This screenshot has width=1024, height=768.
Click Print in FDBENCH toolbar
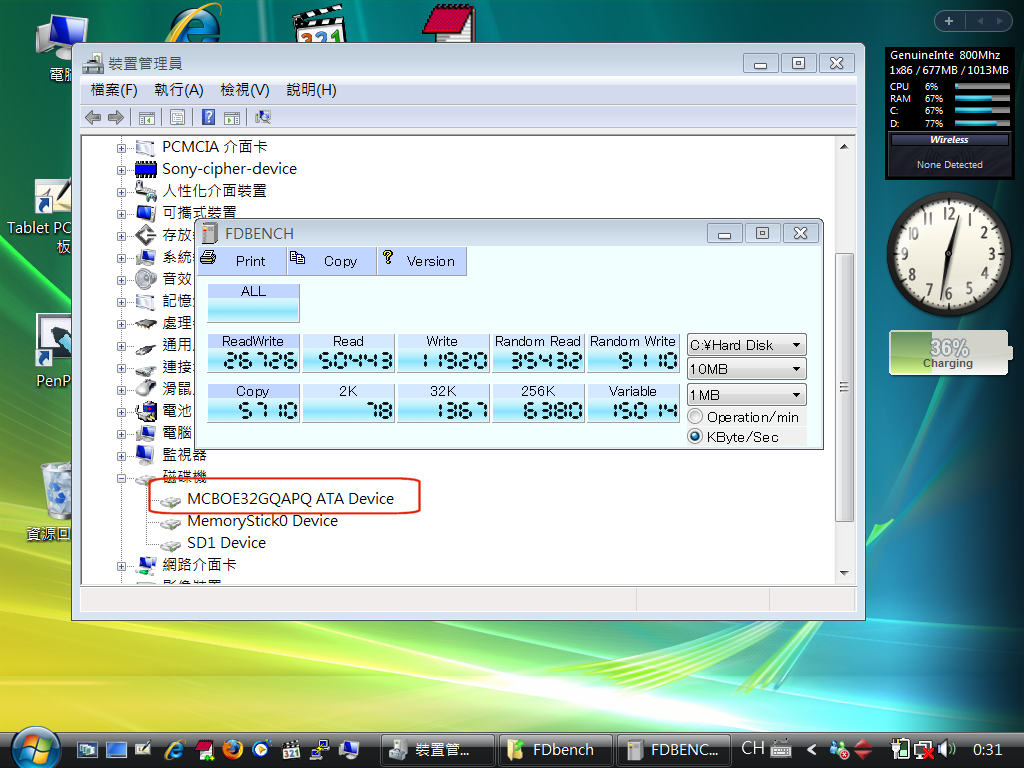click(x=241, y=261)
